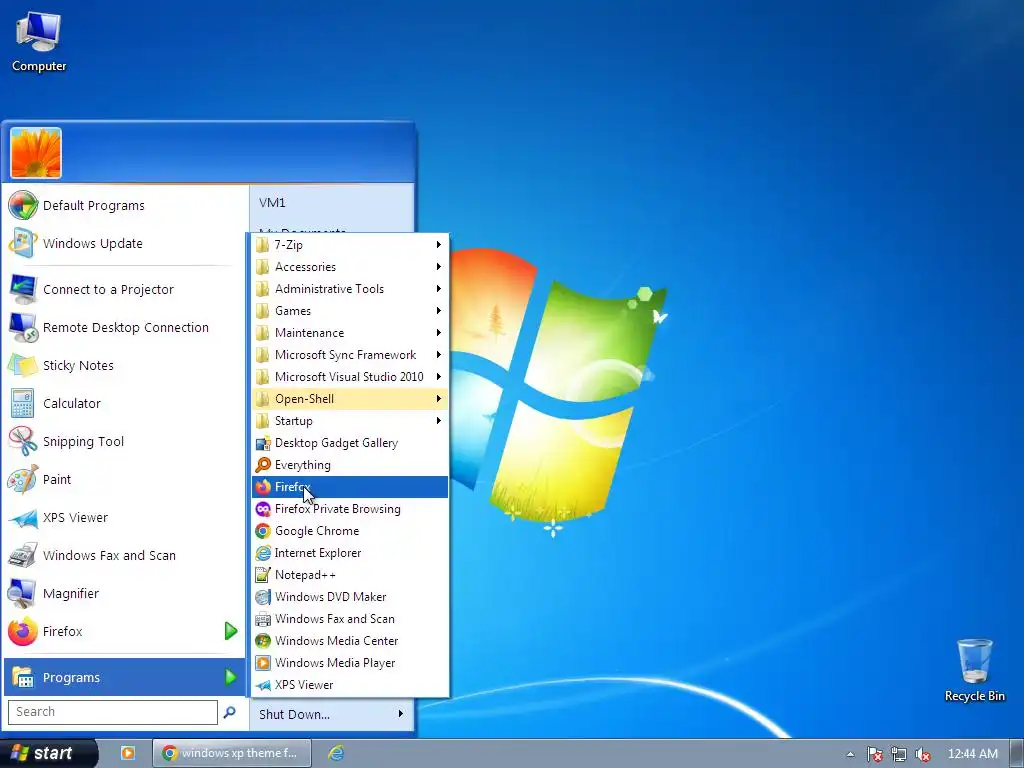
Task: Launch Remote Desktop Connection
Action: (x=124, y=327)
